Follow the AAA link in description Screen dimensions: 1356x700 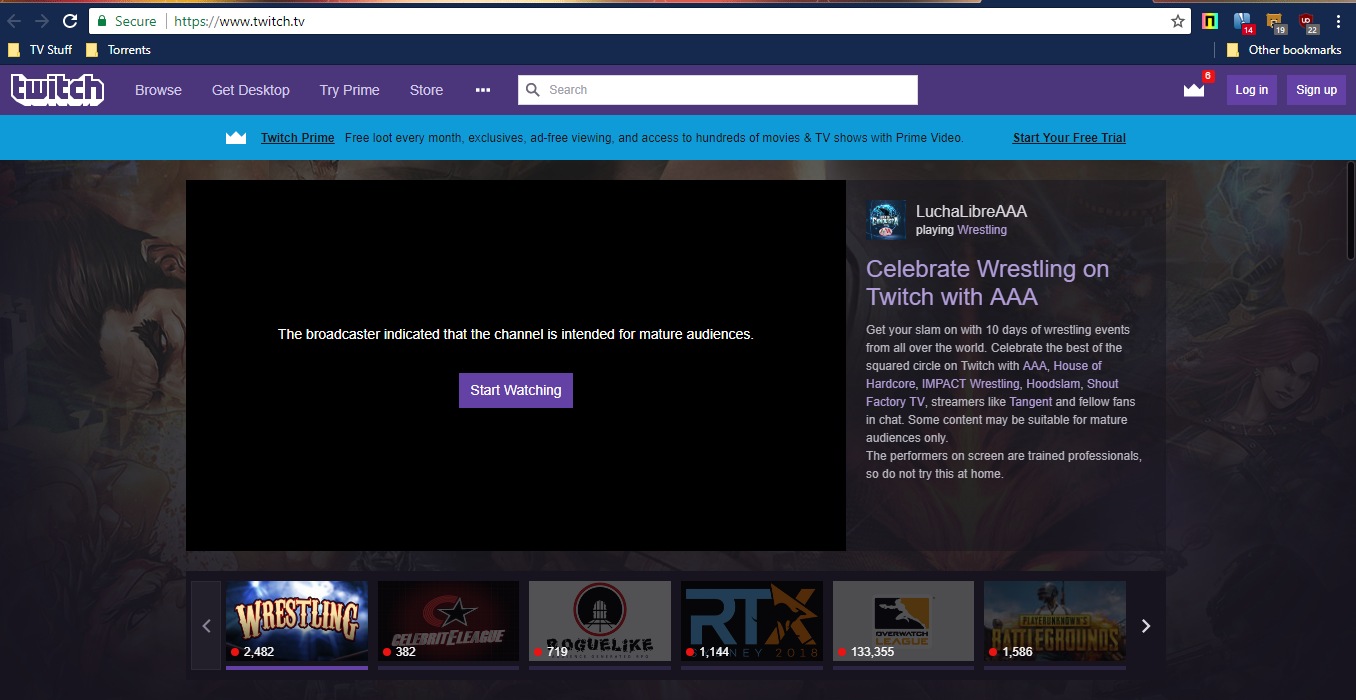[1034, 366]
